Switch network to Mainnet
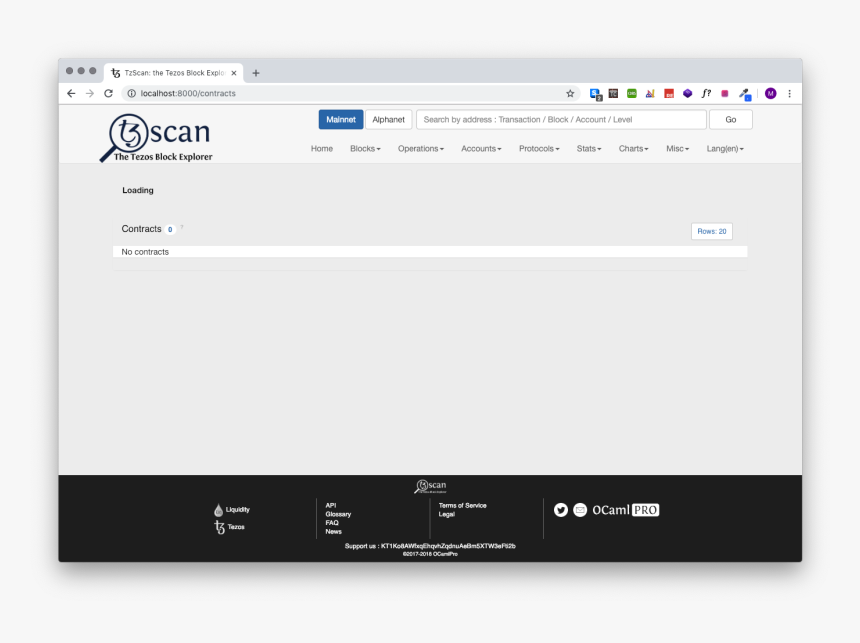The height and width of the screenshot is (643, 860). [341, 120]
